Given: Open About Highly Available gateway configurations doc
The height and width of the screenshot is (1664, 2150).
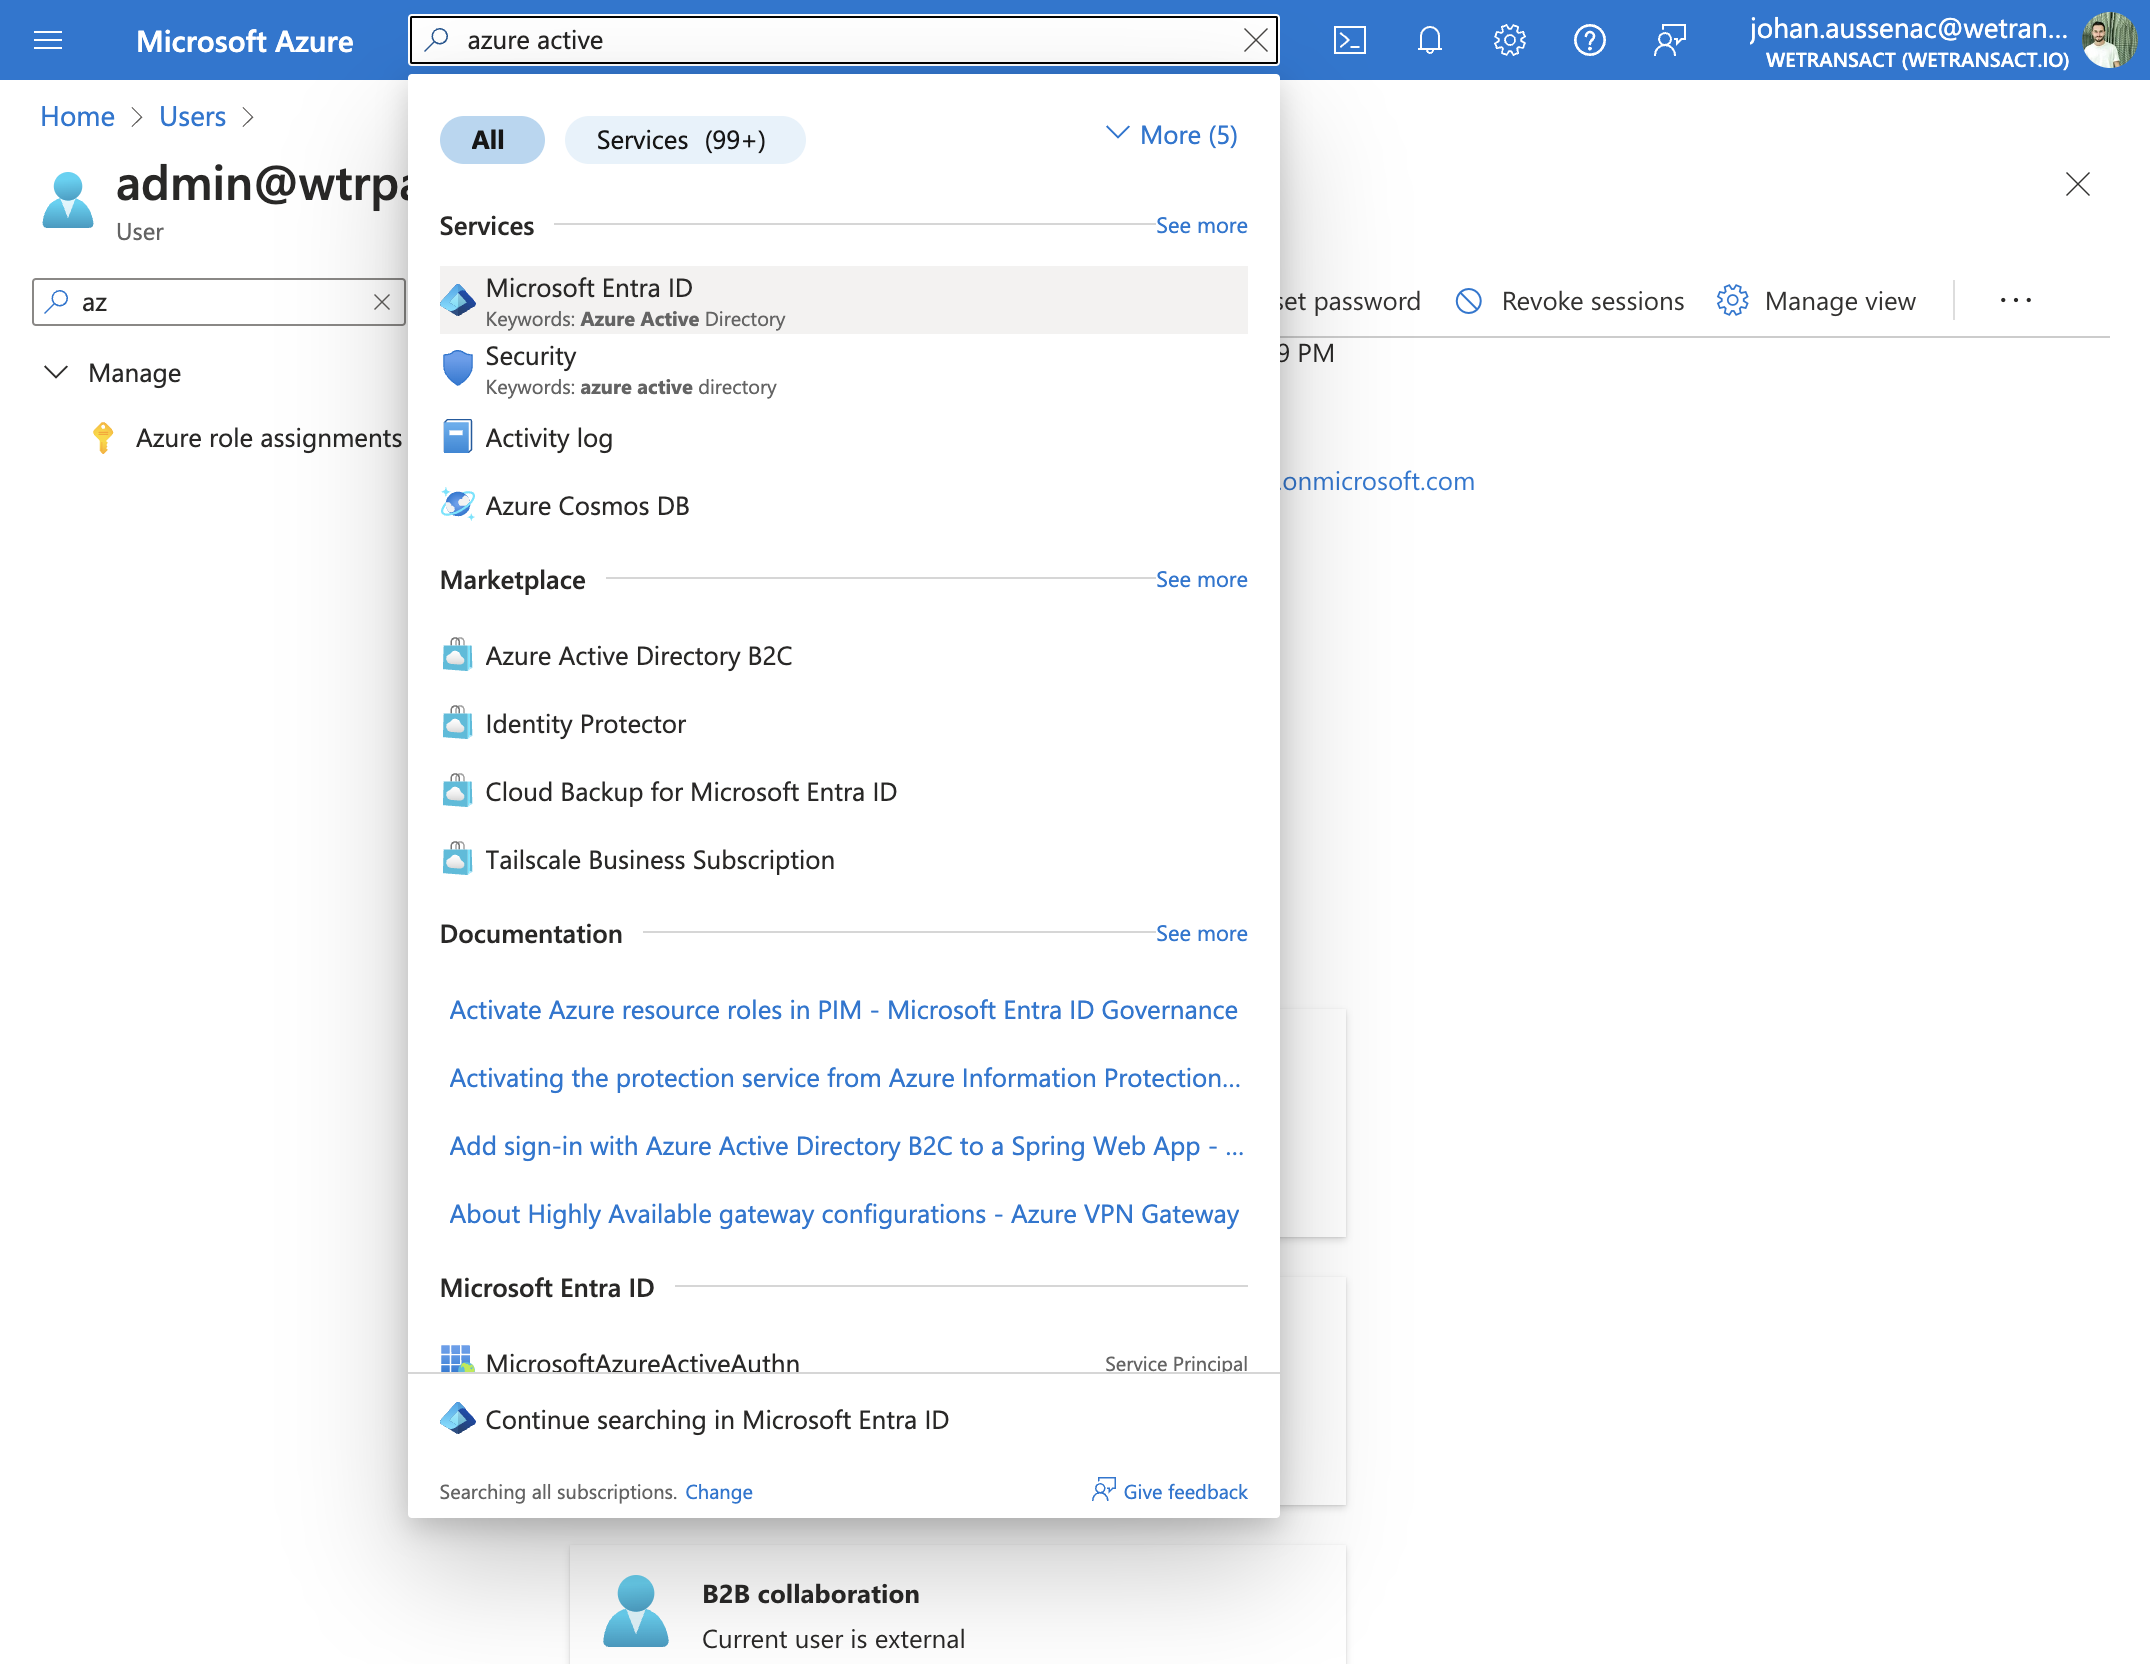Looking at the screenshot, I should click(844, 1214).
